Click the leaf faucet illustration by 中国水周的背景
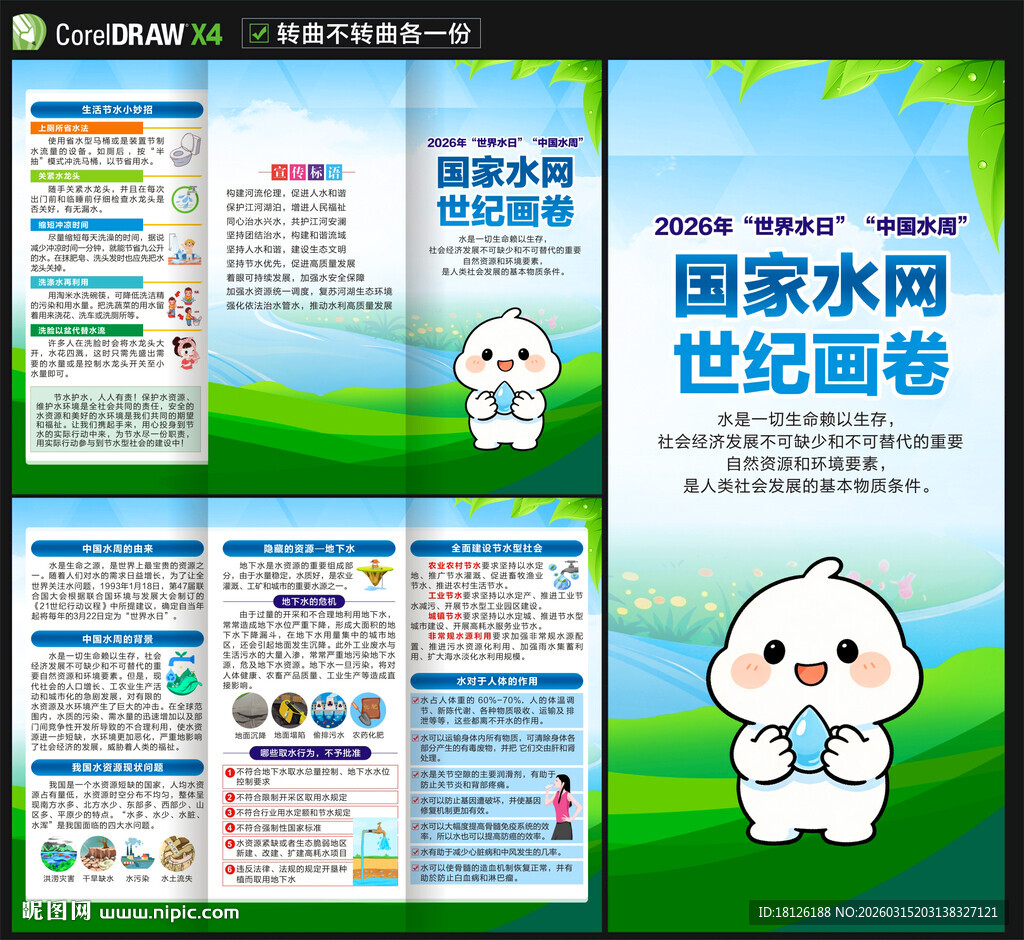 point(184,673)
